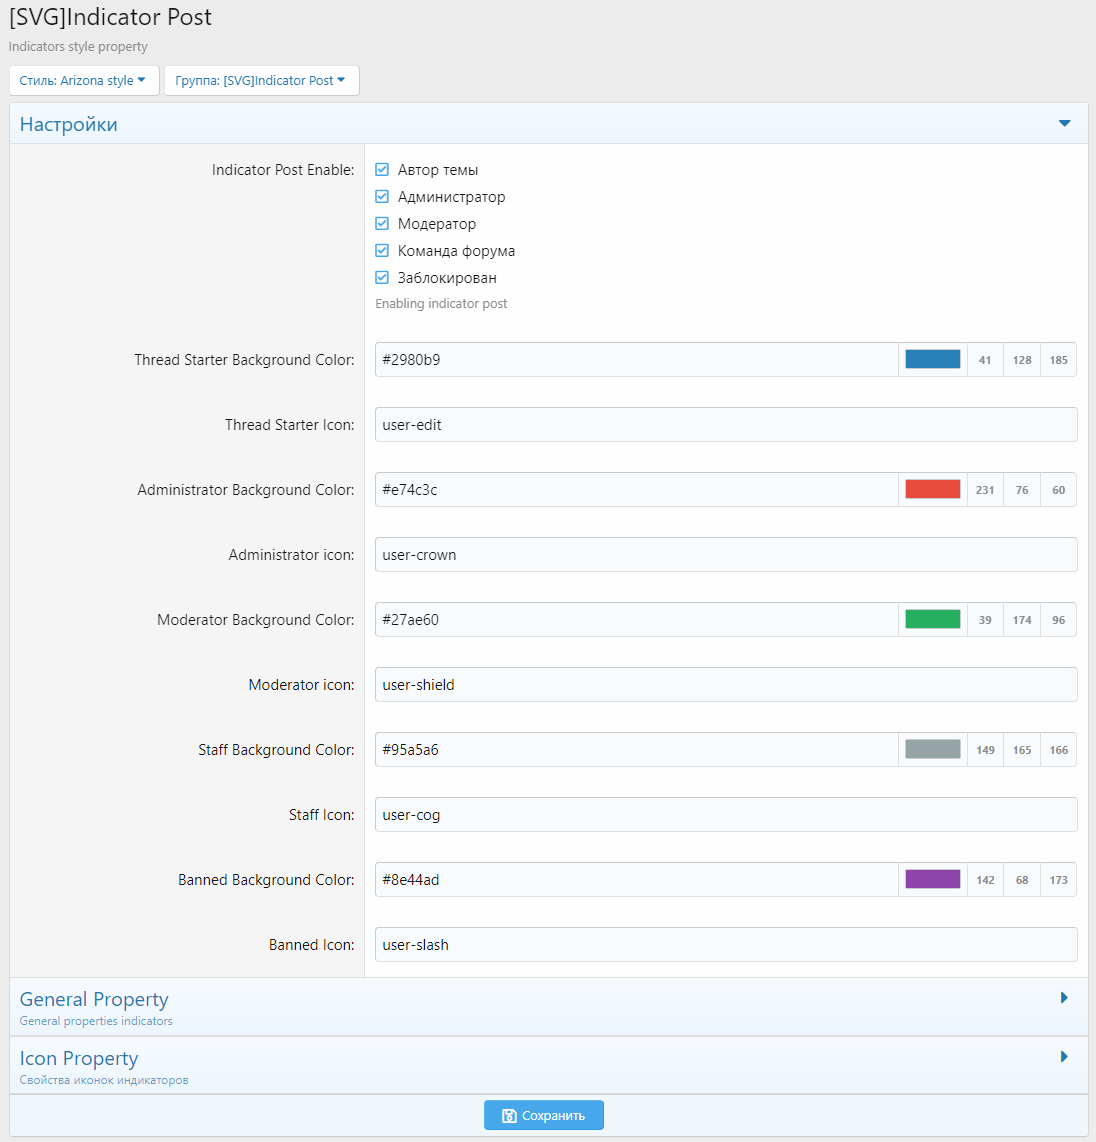Click the Thread Starter Icon text field
This screenshot has width=1096, height=1142.
coord(725,425)
